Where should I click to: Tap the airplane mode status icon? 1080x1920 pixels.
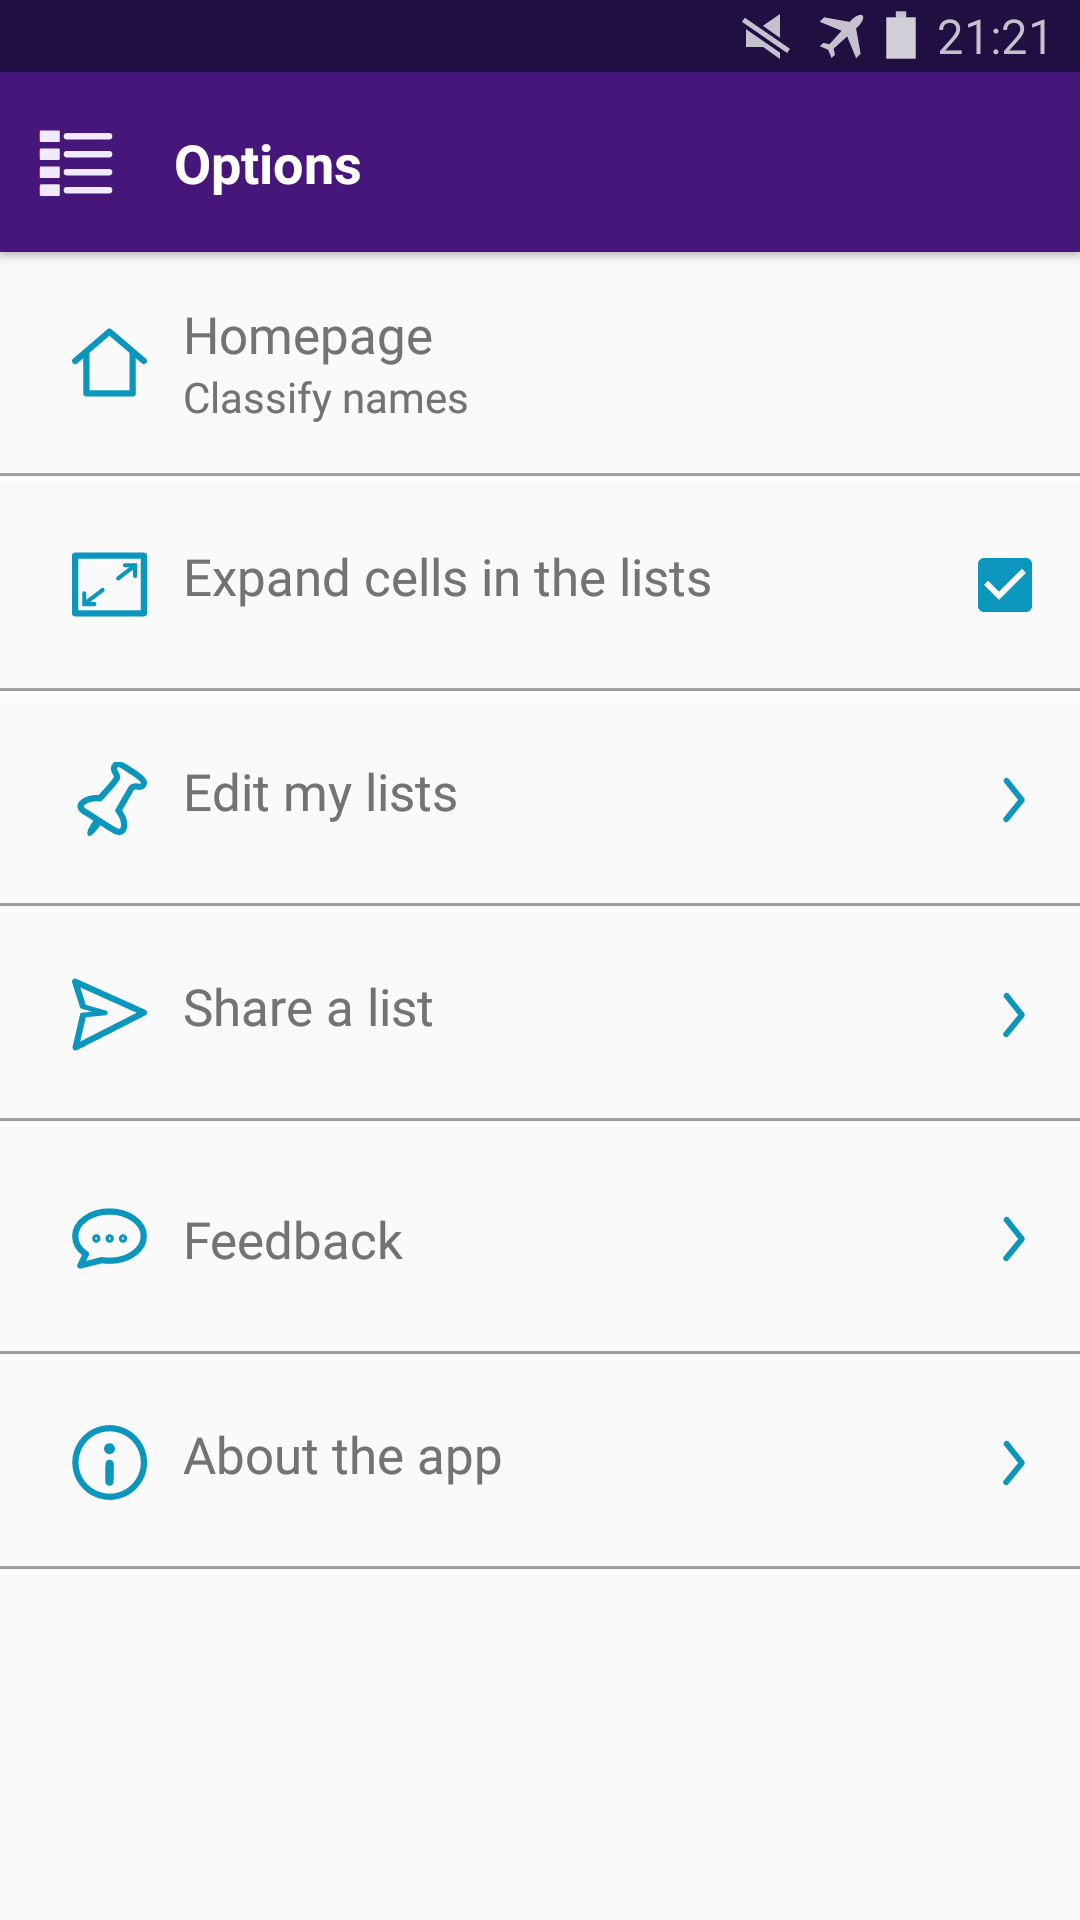(841, 37)
